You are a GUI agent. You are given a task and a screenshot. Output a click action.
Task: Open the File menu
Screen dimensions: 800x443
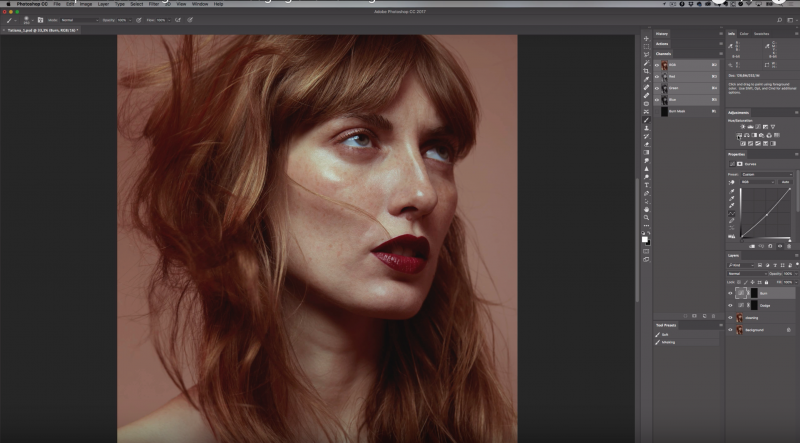[57, 4]
